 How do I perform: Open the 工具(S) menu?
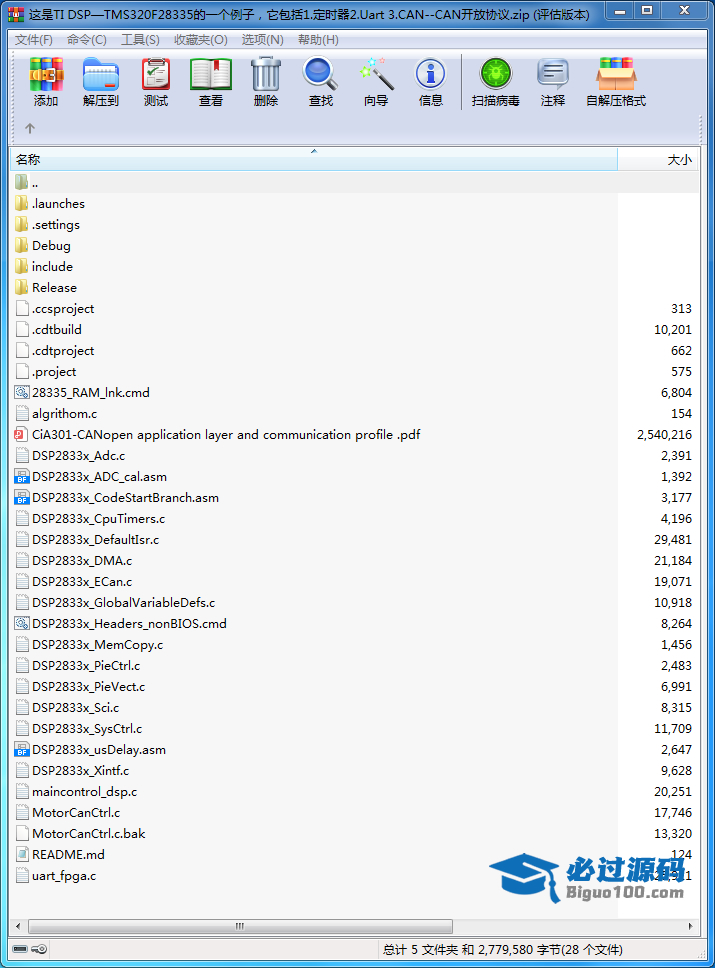click(x=140, y=40)
